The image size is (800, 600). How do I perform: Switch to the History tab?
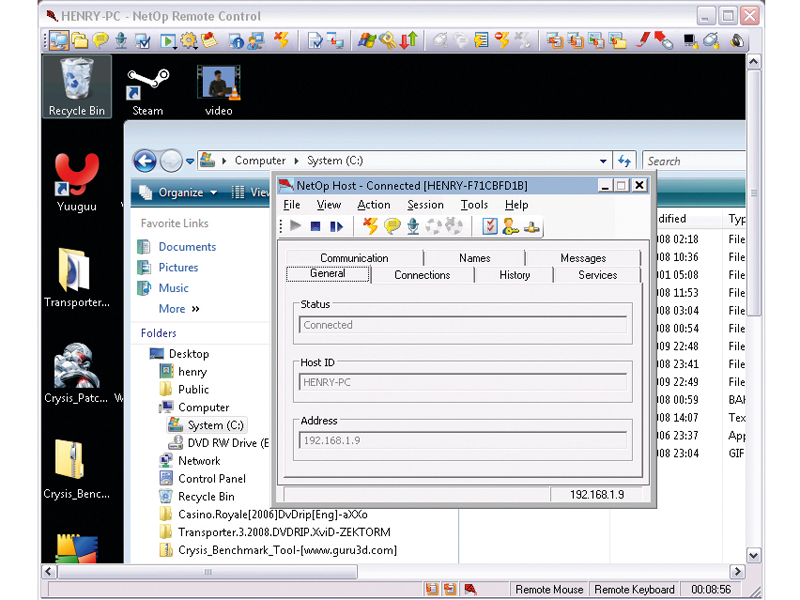click(x=514, y=274)
